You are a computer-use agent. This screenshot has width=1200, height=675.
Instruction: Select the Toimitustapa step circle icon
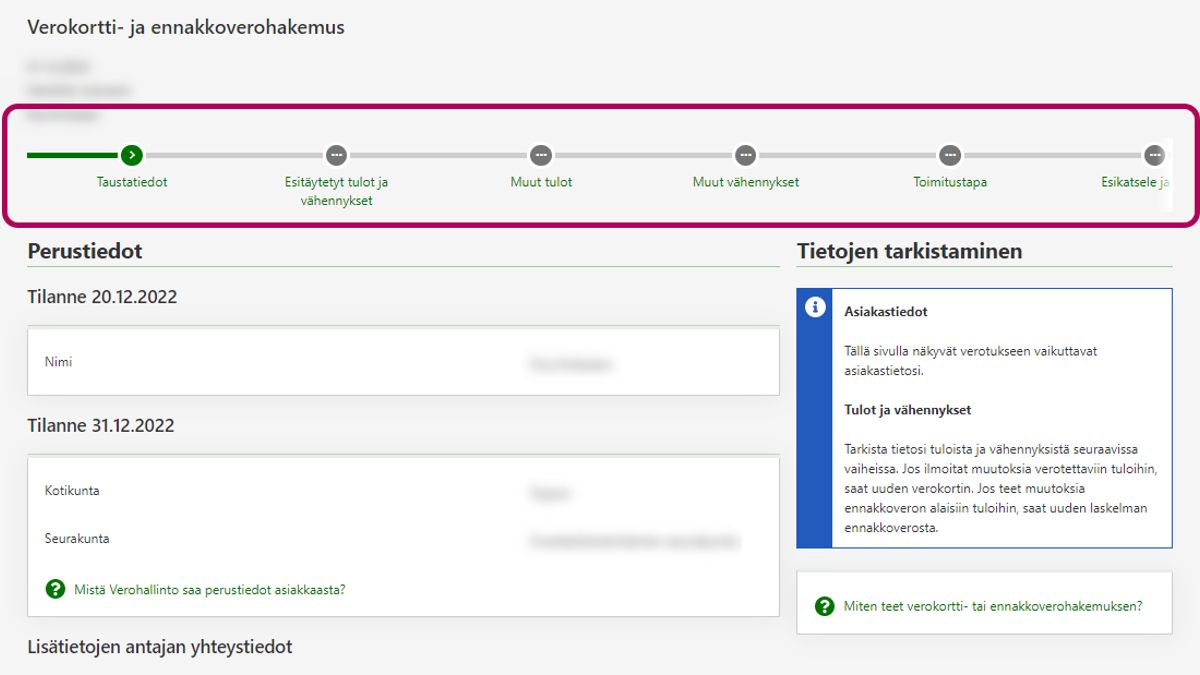click(950, 155)
